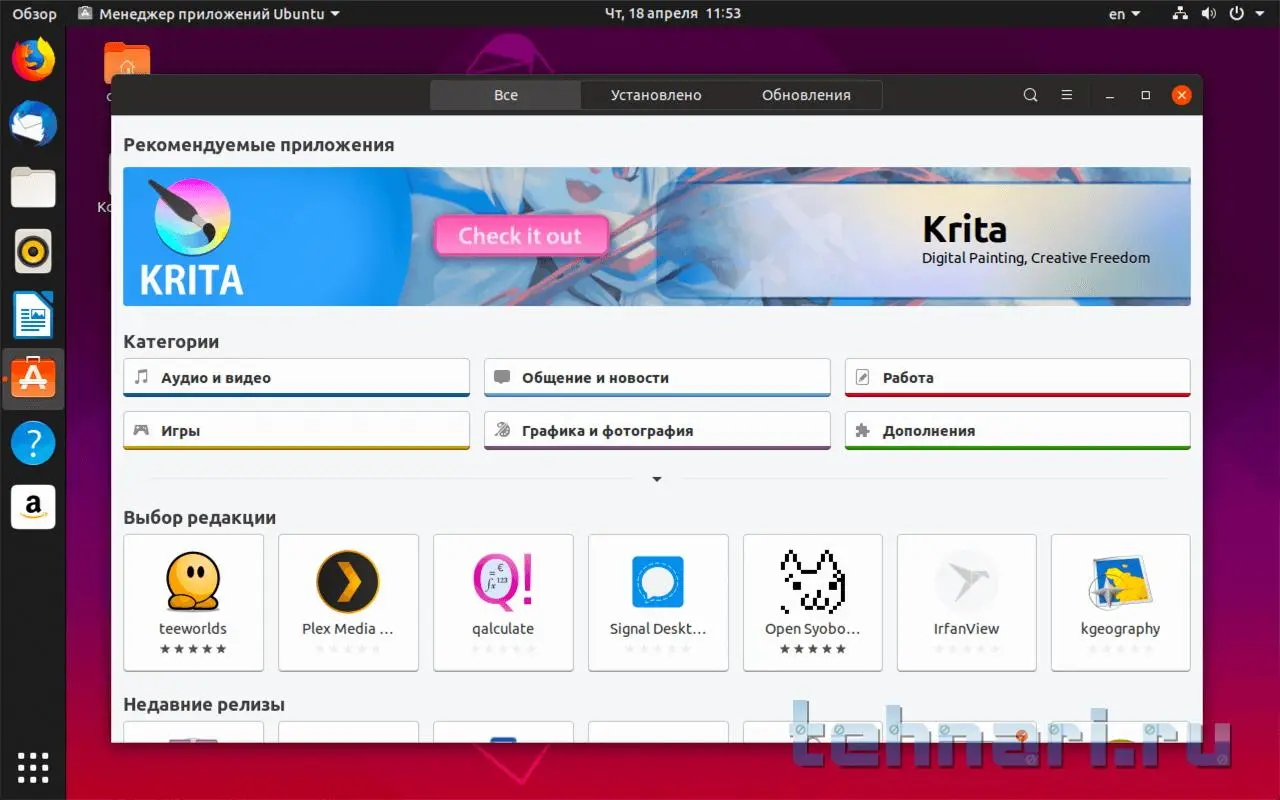Open Менеджер приложений Ubuntu app menu
This screenshot has width=1280, height=800.
208,14
